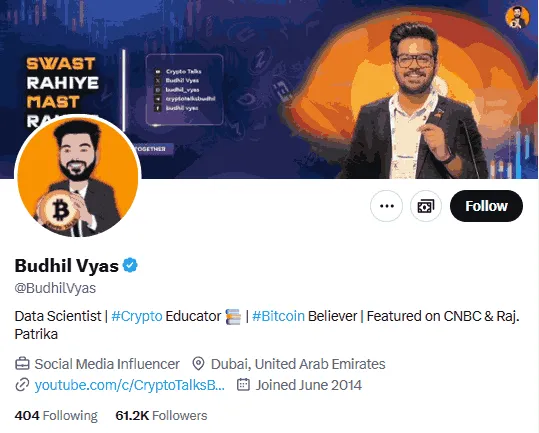This screenshot has height=433, width=539.
Task: Click the Dubai, United Arab Emirates location
Action: [298, 364]
